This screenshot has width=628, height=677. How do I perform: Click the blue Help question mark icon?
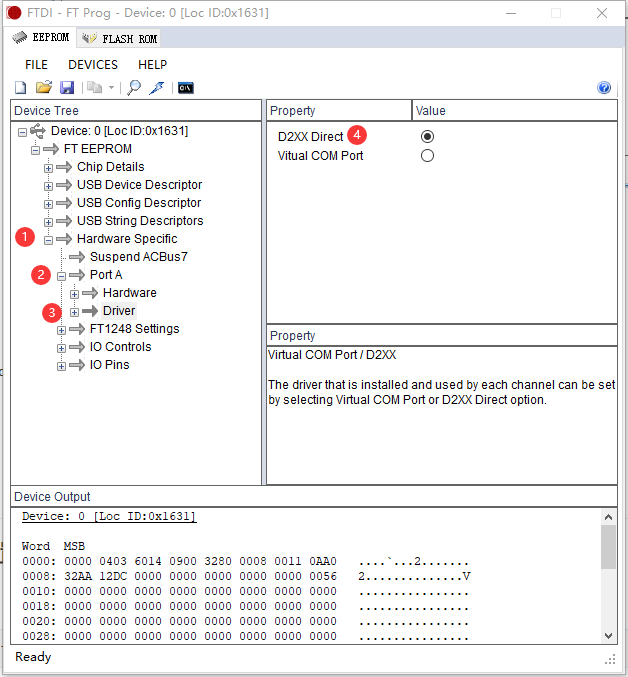pyautogui.click(x=604, y=88)
